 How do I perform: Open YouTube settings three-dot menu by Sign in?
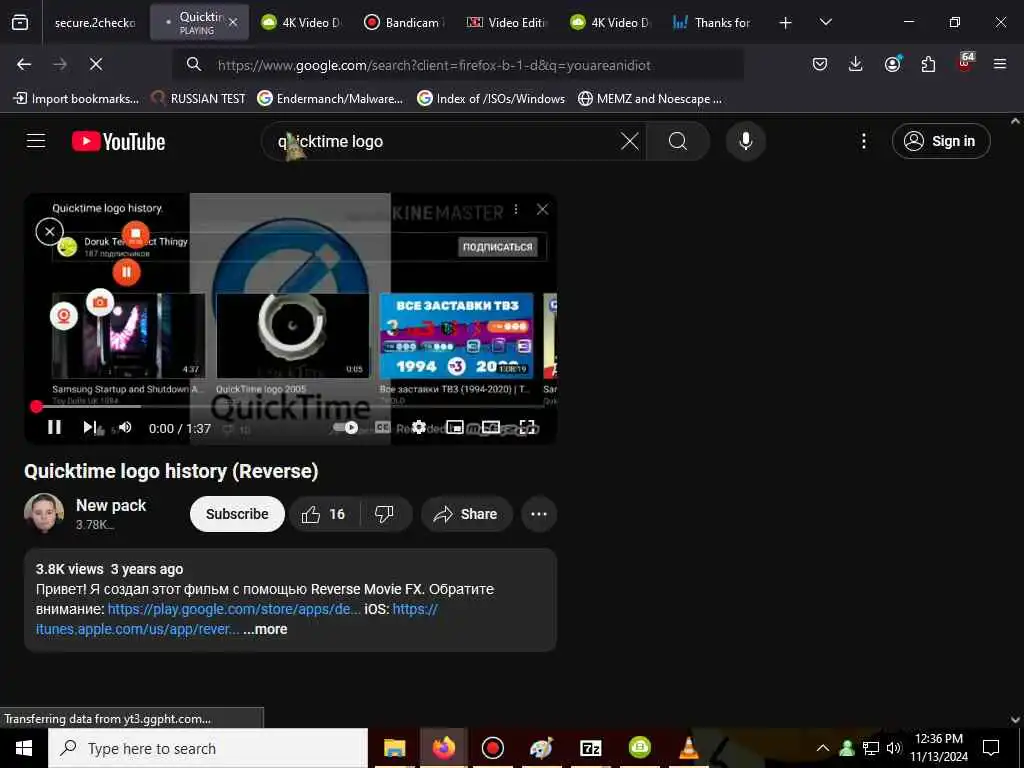pos(863,141)
